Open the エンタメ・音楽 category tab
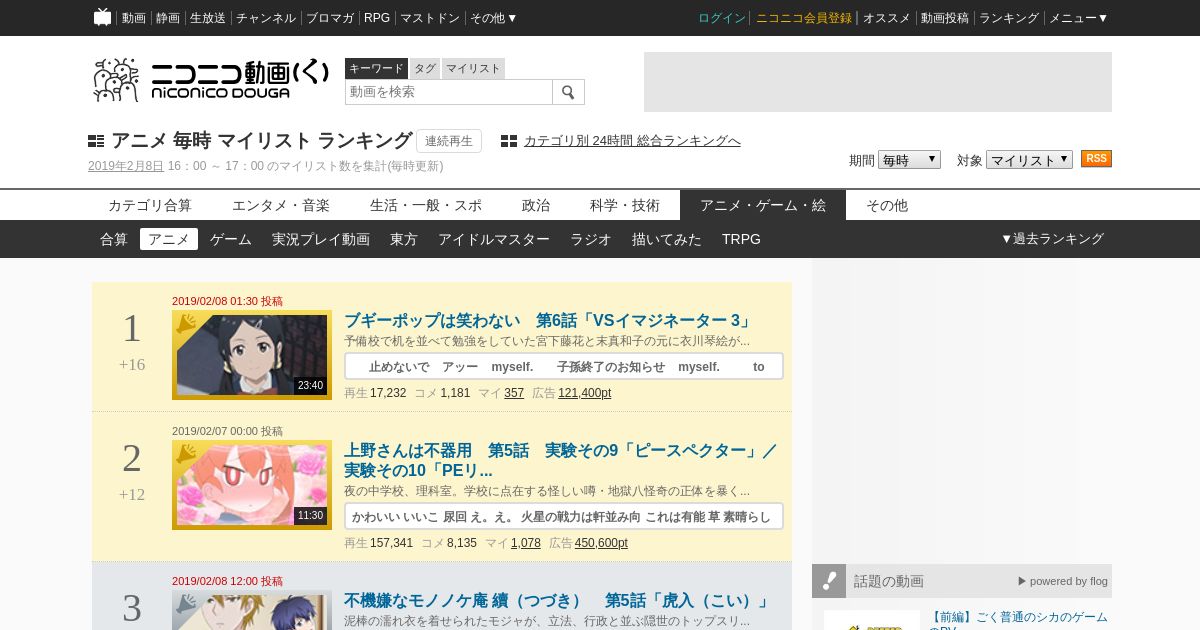Screen dimensions: 1200x630 click(281, 205)
